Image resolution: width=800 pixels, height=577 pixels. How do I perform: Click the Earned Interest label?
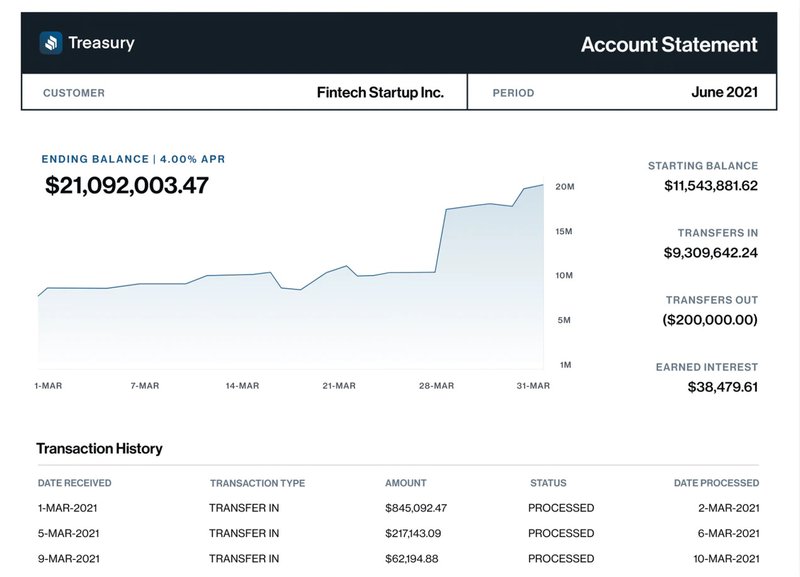pyautogui.click(x=707, y=367)
